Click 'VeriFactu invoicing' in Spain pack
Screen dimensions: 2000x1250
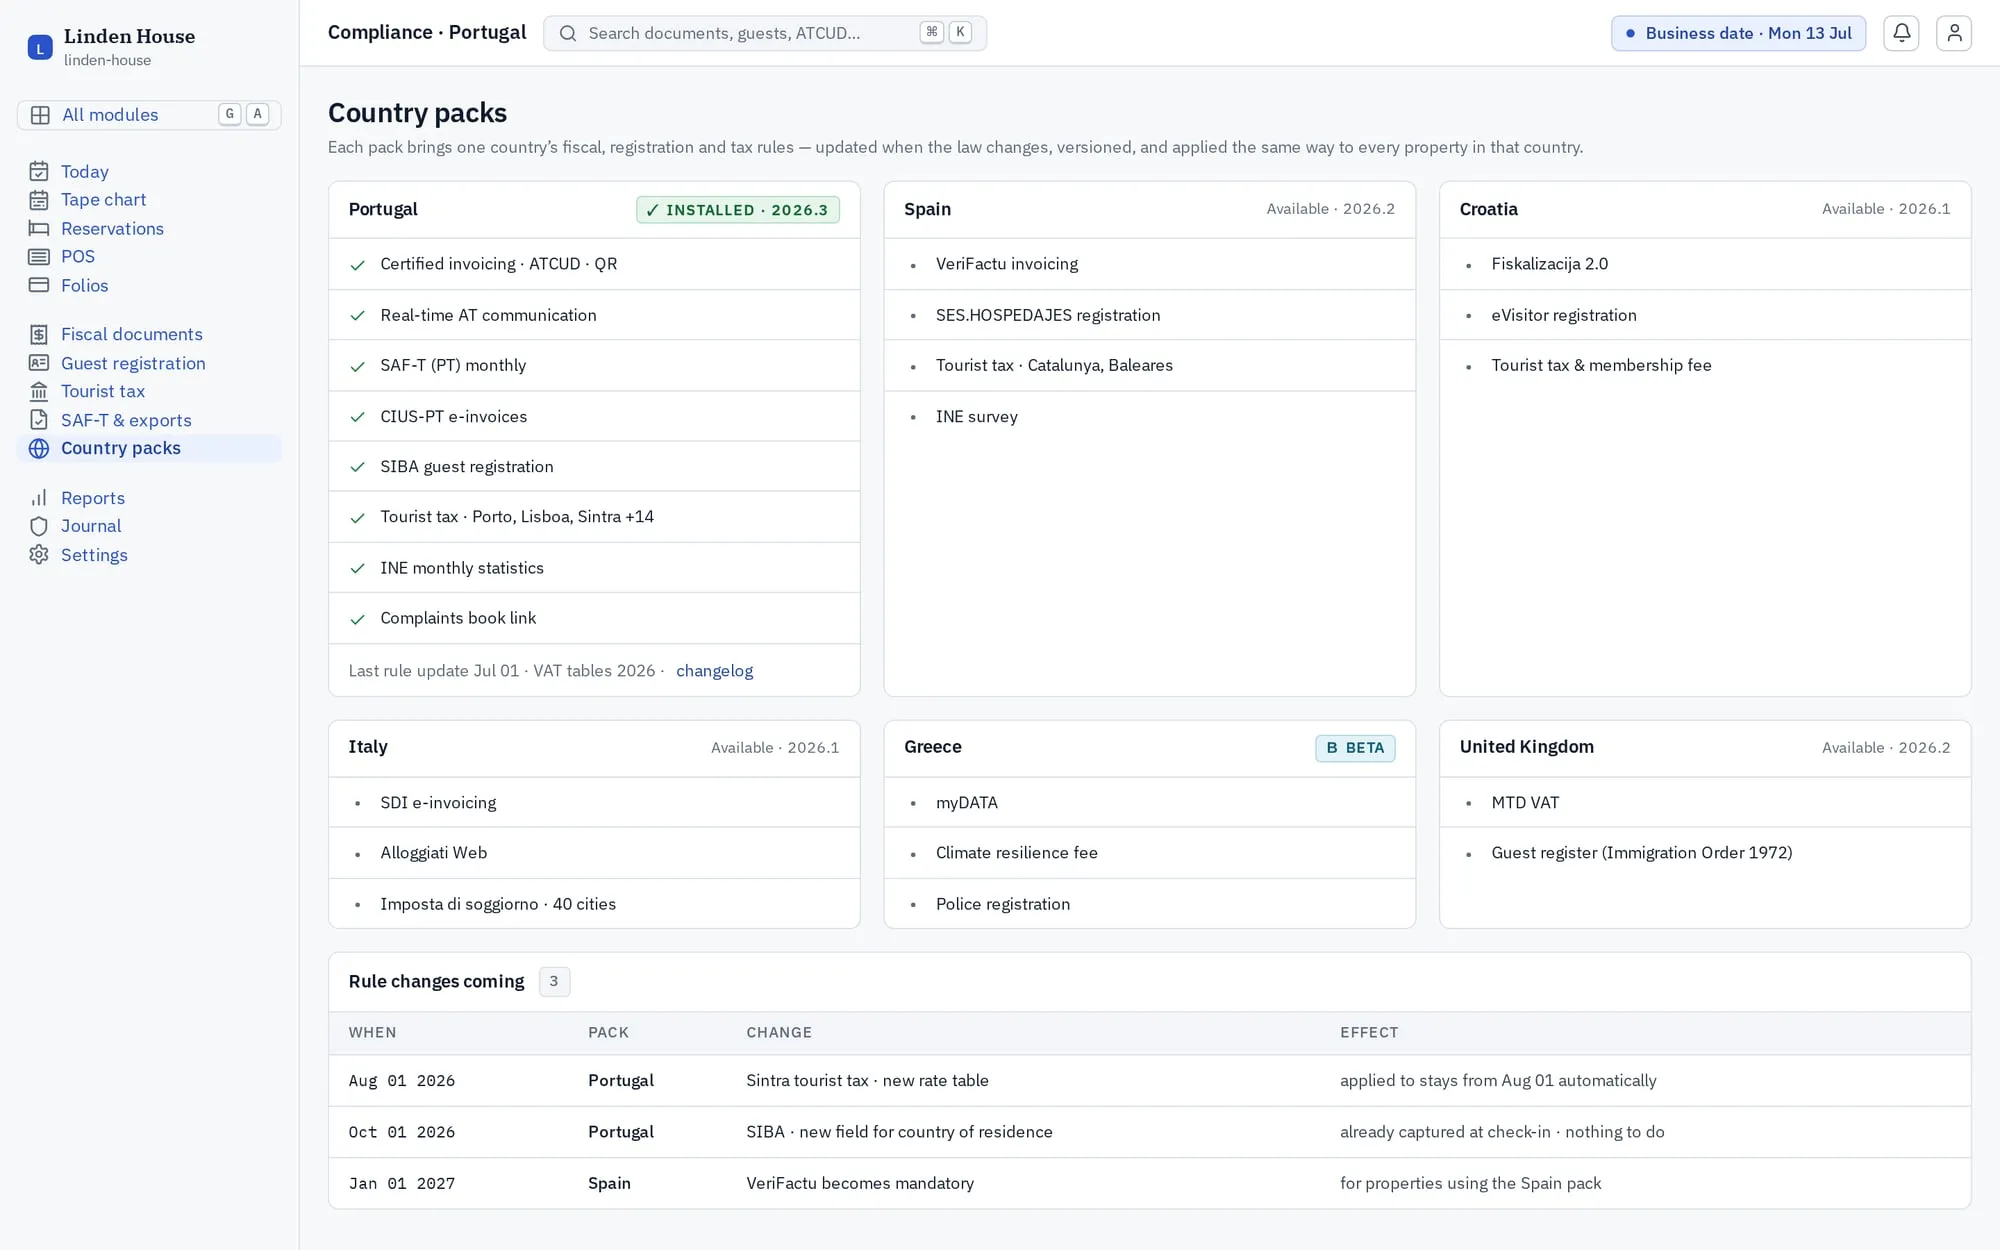click(x=1007, y=264)
